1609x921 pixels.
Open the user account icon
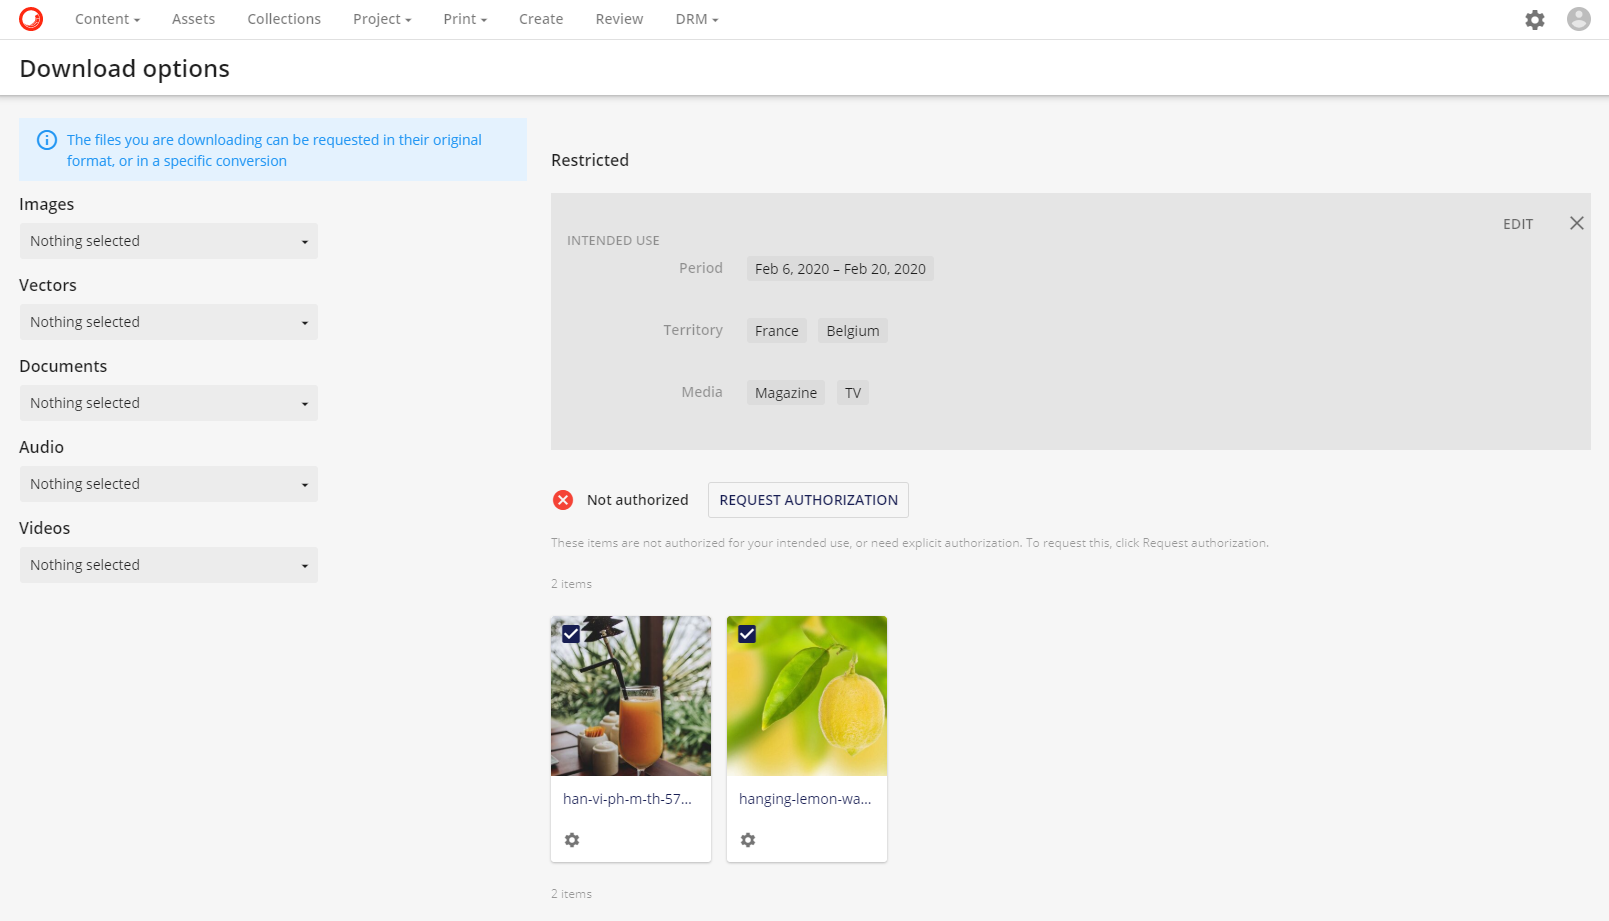click(1578, 19)
